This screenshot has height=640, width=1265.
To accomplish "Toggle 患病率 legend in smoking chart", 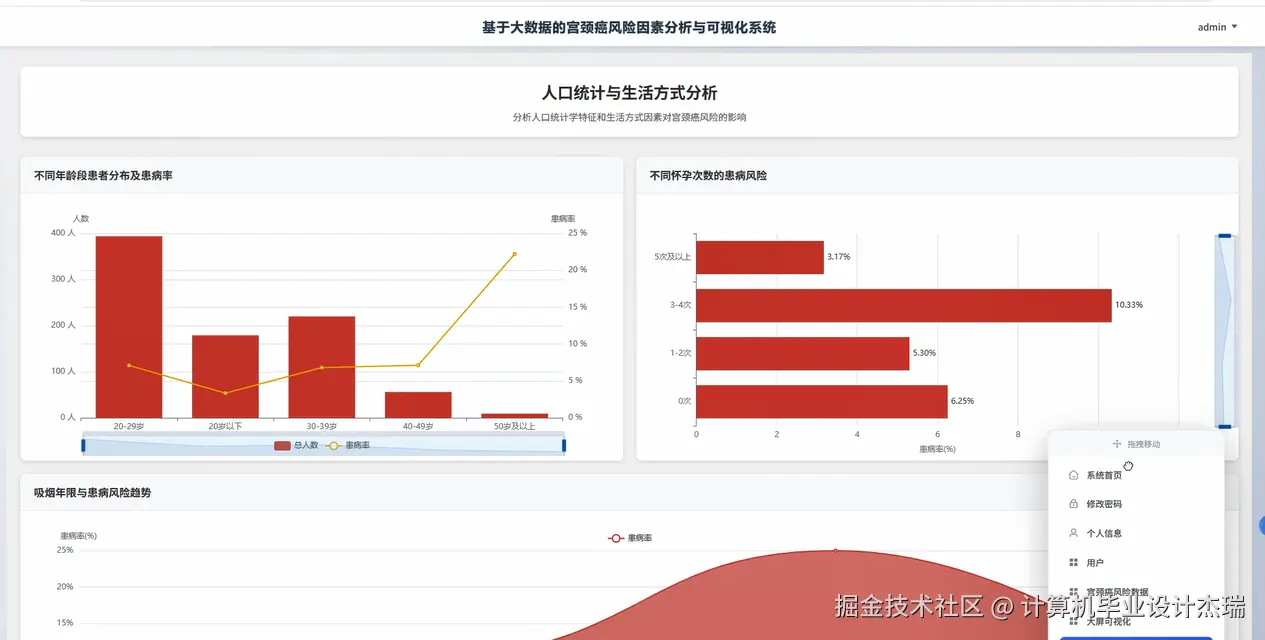I will (x=630, y=538).
